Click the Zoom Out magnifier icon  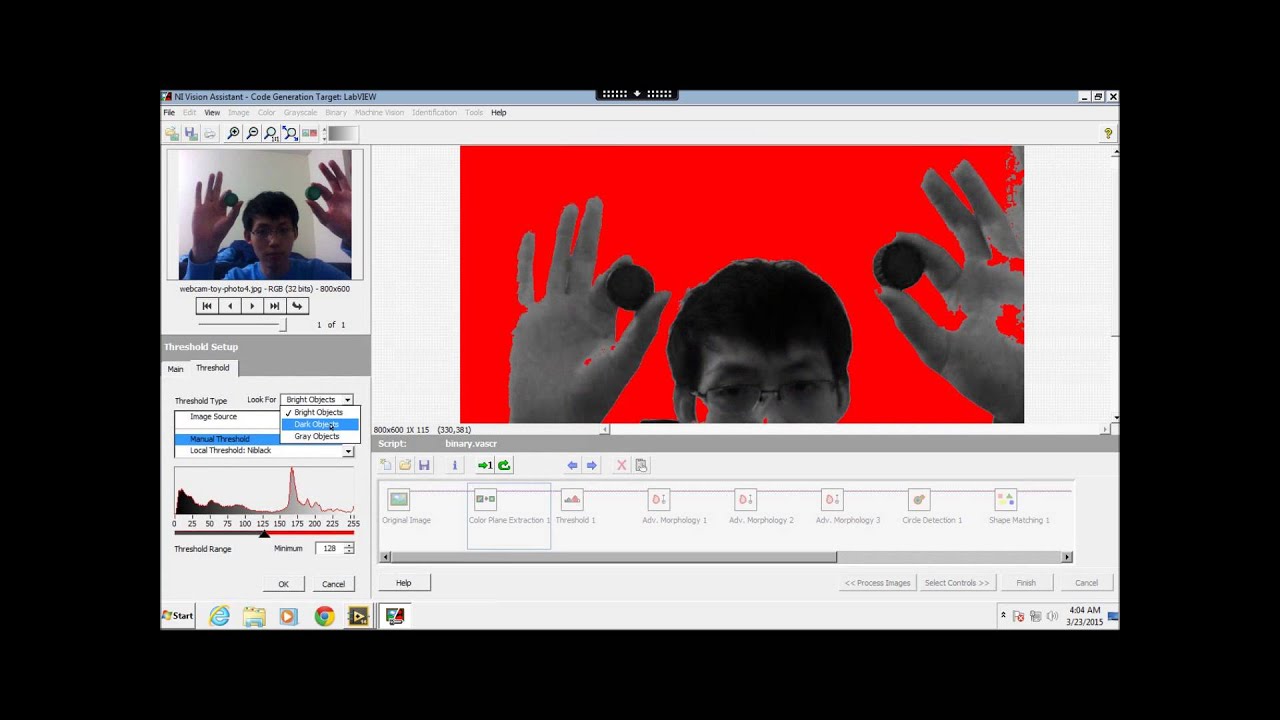pos(252,133)
